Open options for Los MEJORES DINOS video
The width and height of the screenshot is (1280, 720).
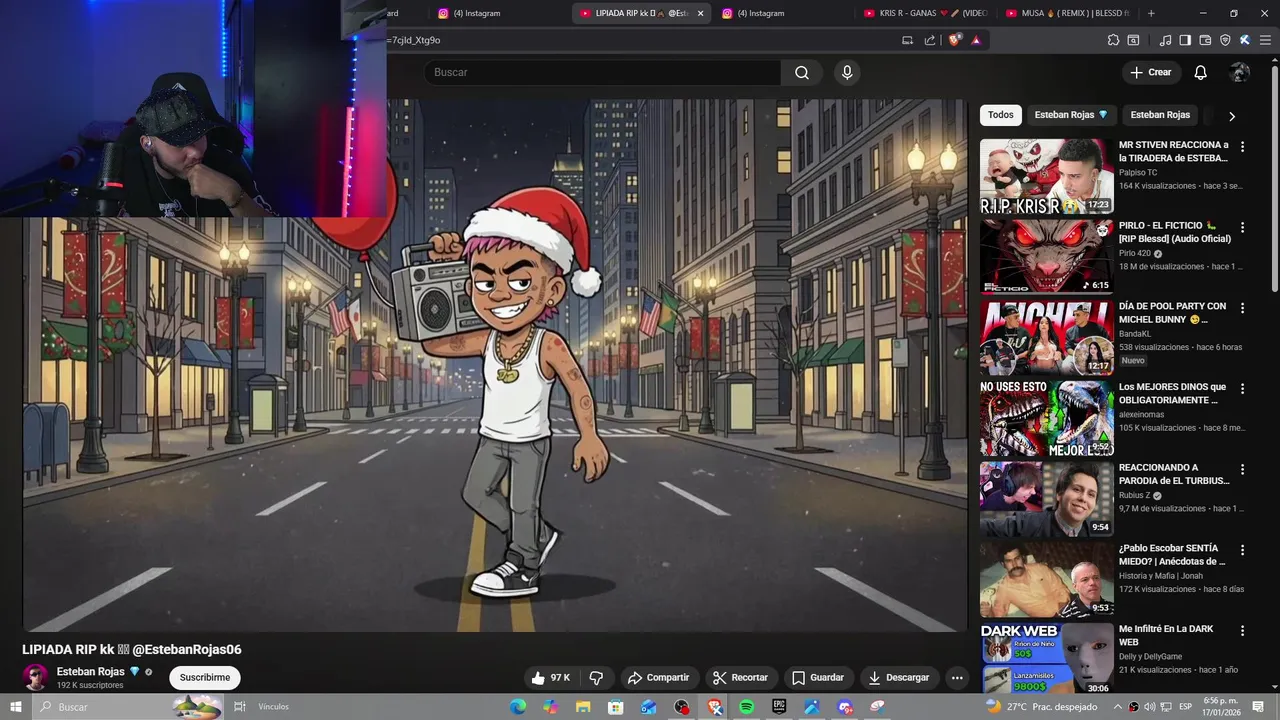(x=1242, y=388)
